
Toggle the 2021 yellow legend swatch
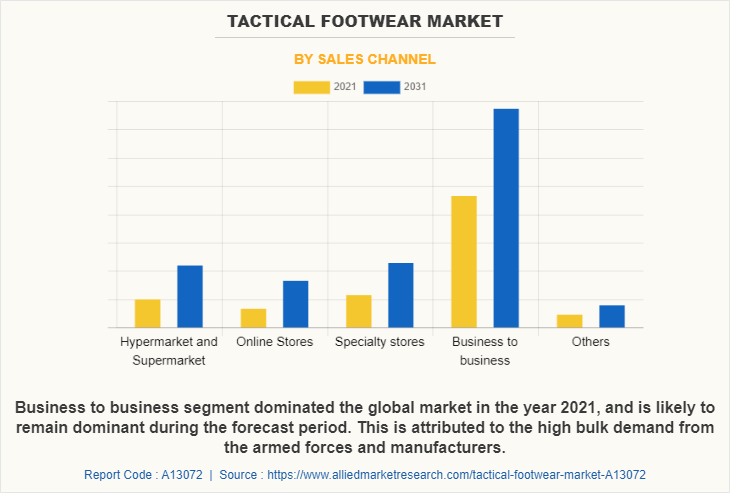[x=311, y=87]
